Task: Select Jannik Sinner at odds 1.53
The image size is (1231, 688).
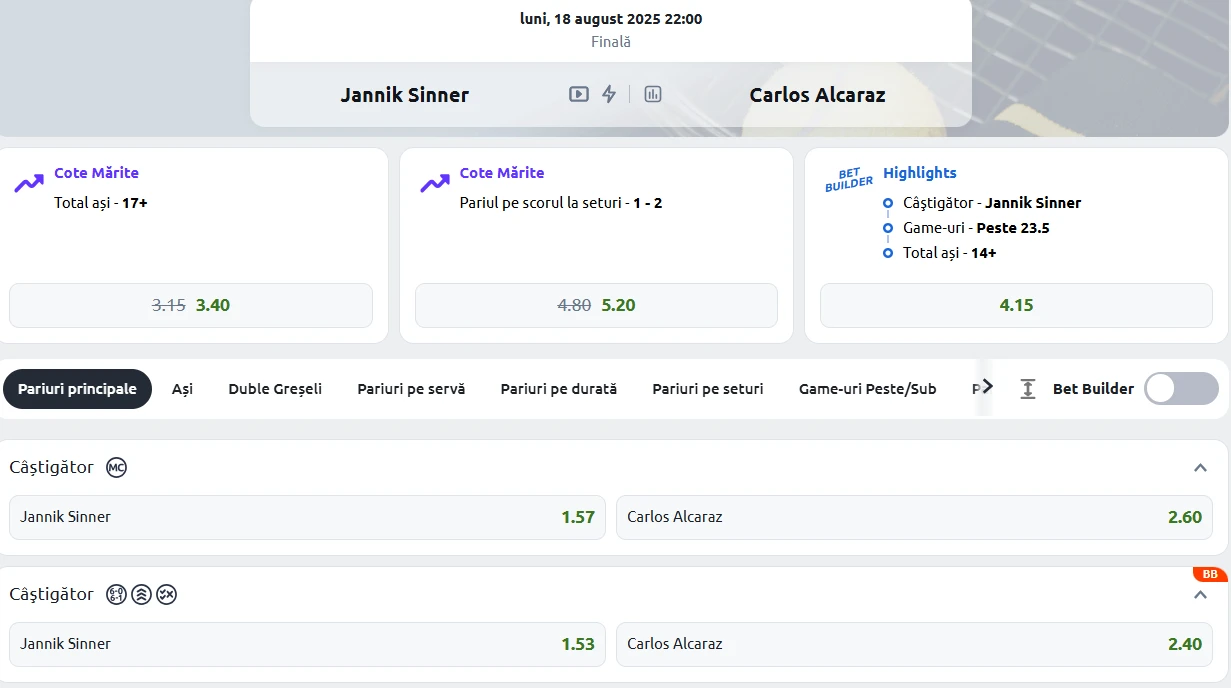Action: tap(307, 644)
